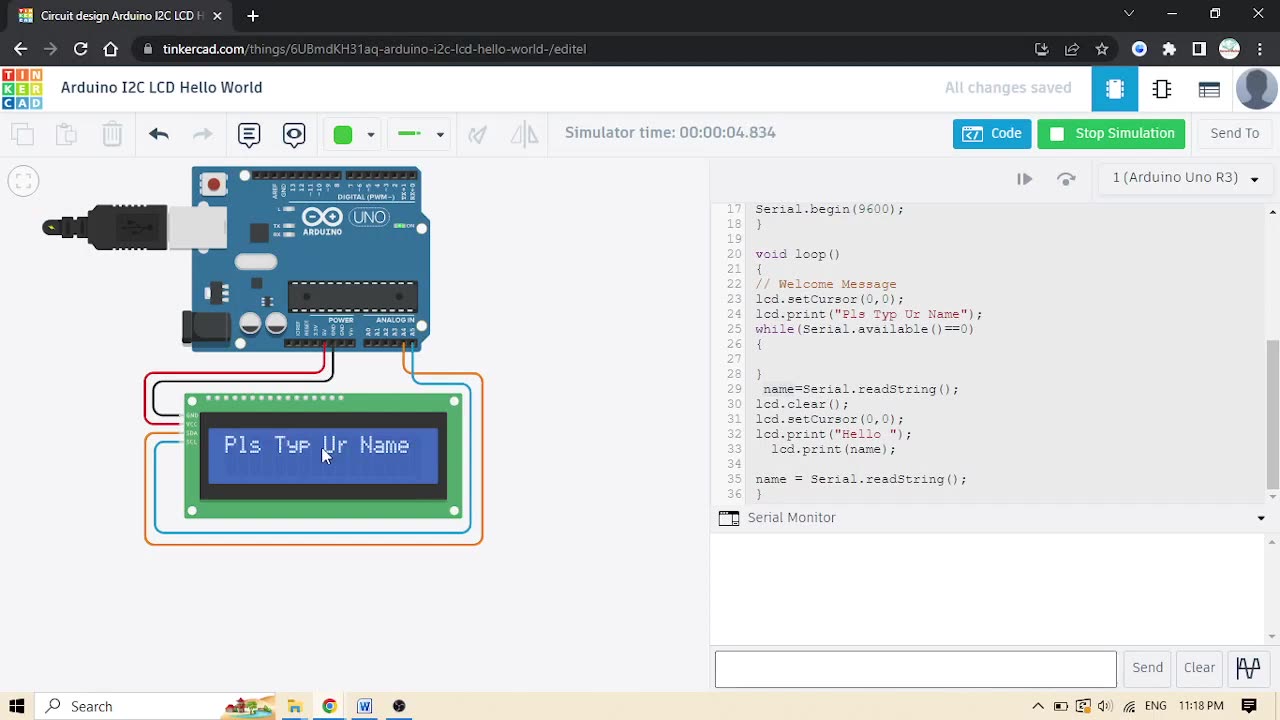
Task: Click the serial monitor input field
Action: tap(915, 669)
